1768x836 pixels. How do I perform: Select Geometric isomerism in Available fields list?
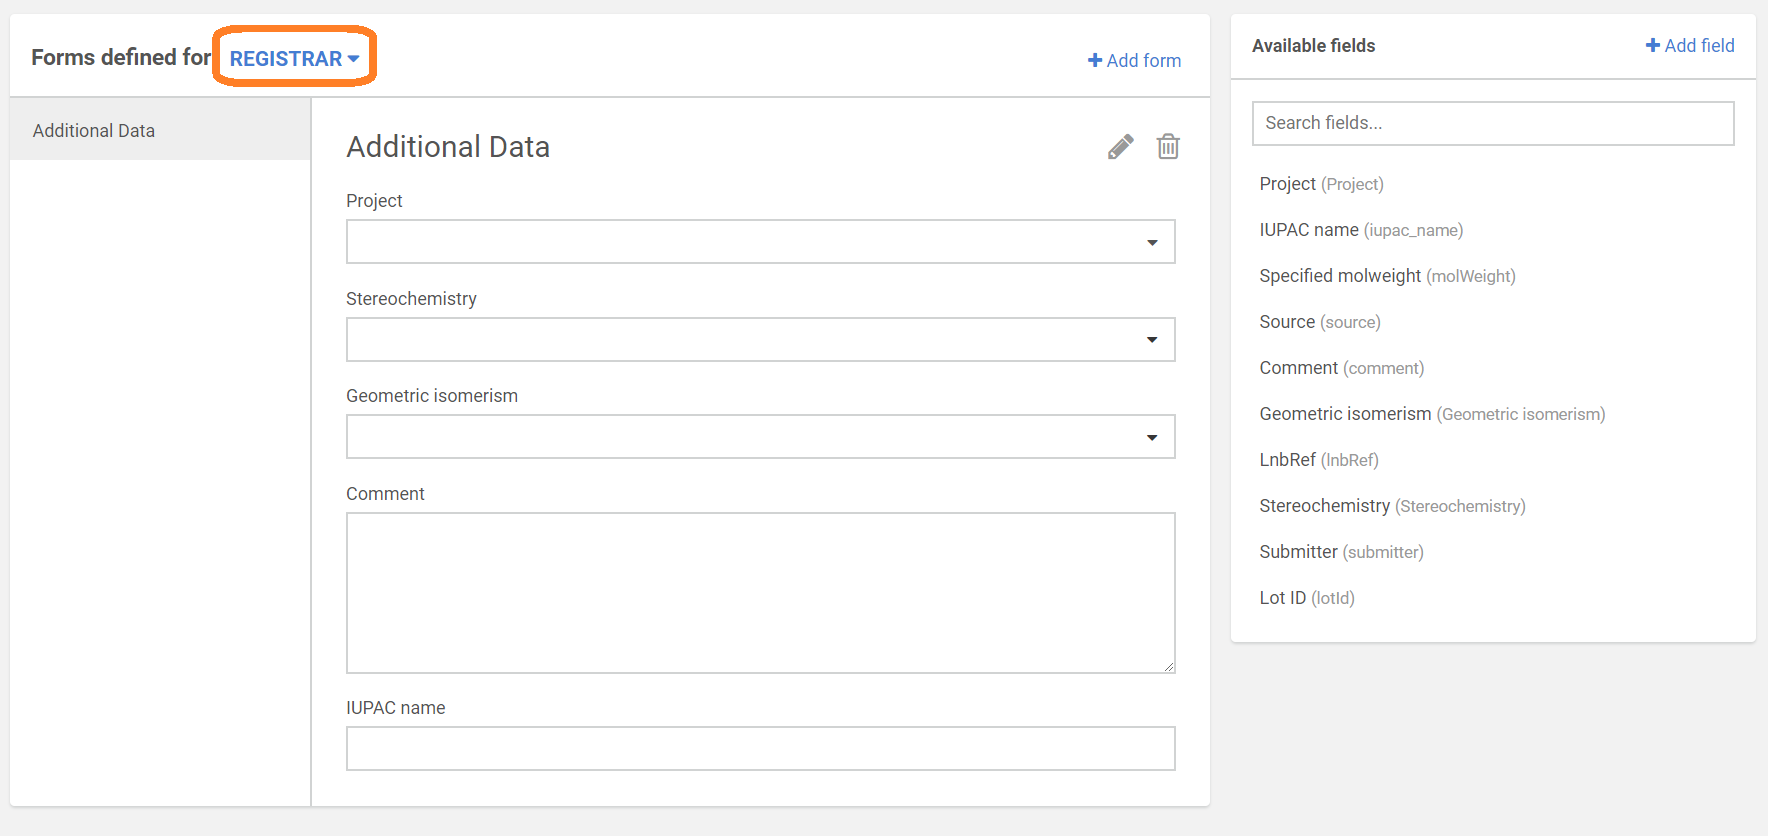click(x=1432, y=414)
